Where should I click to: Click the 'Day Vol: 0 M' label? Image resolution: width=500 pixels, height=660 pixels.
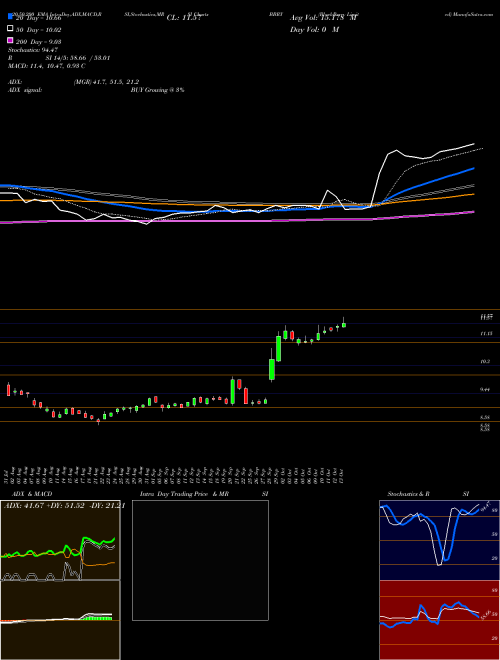(314, 30)
